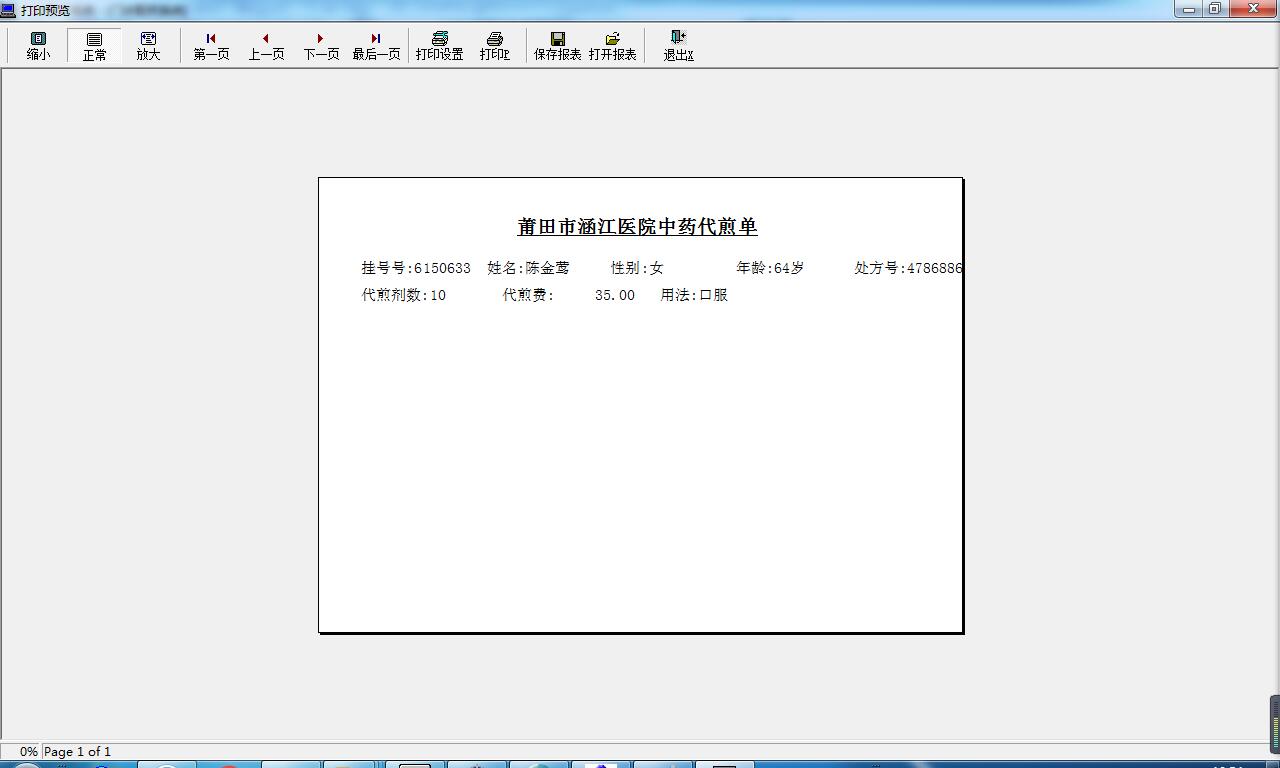The image size is (1280, 768).
Task: Click the 用法:口服 text
Action: tap(694, 295)
